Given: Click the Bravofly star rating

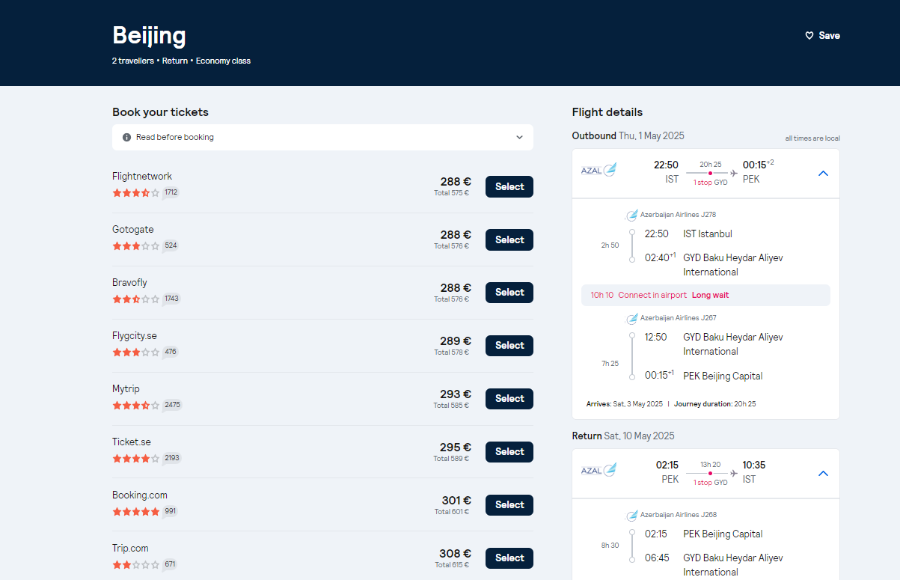Looking at the screenshot, I should pos(136,299).
